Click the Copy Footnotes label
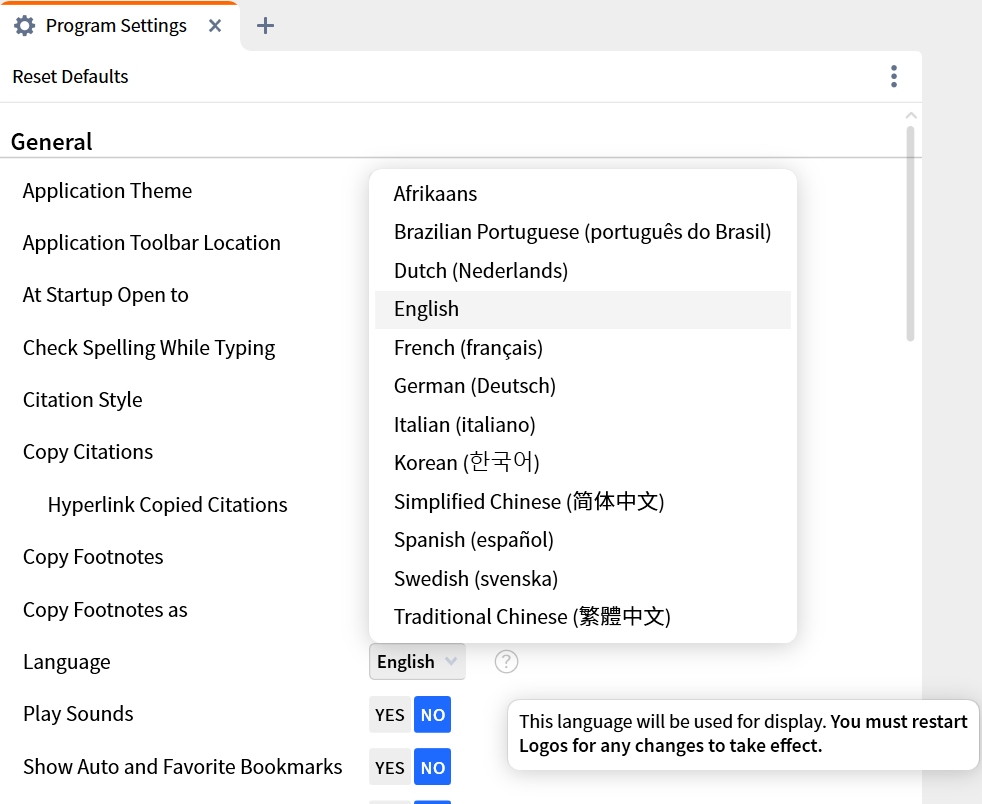The height and width of the screenshot is (804, 982). (93, 557)
